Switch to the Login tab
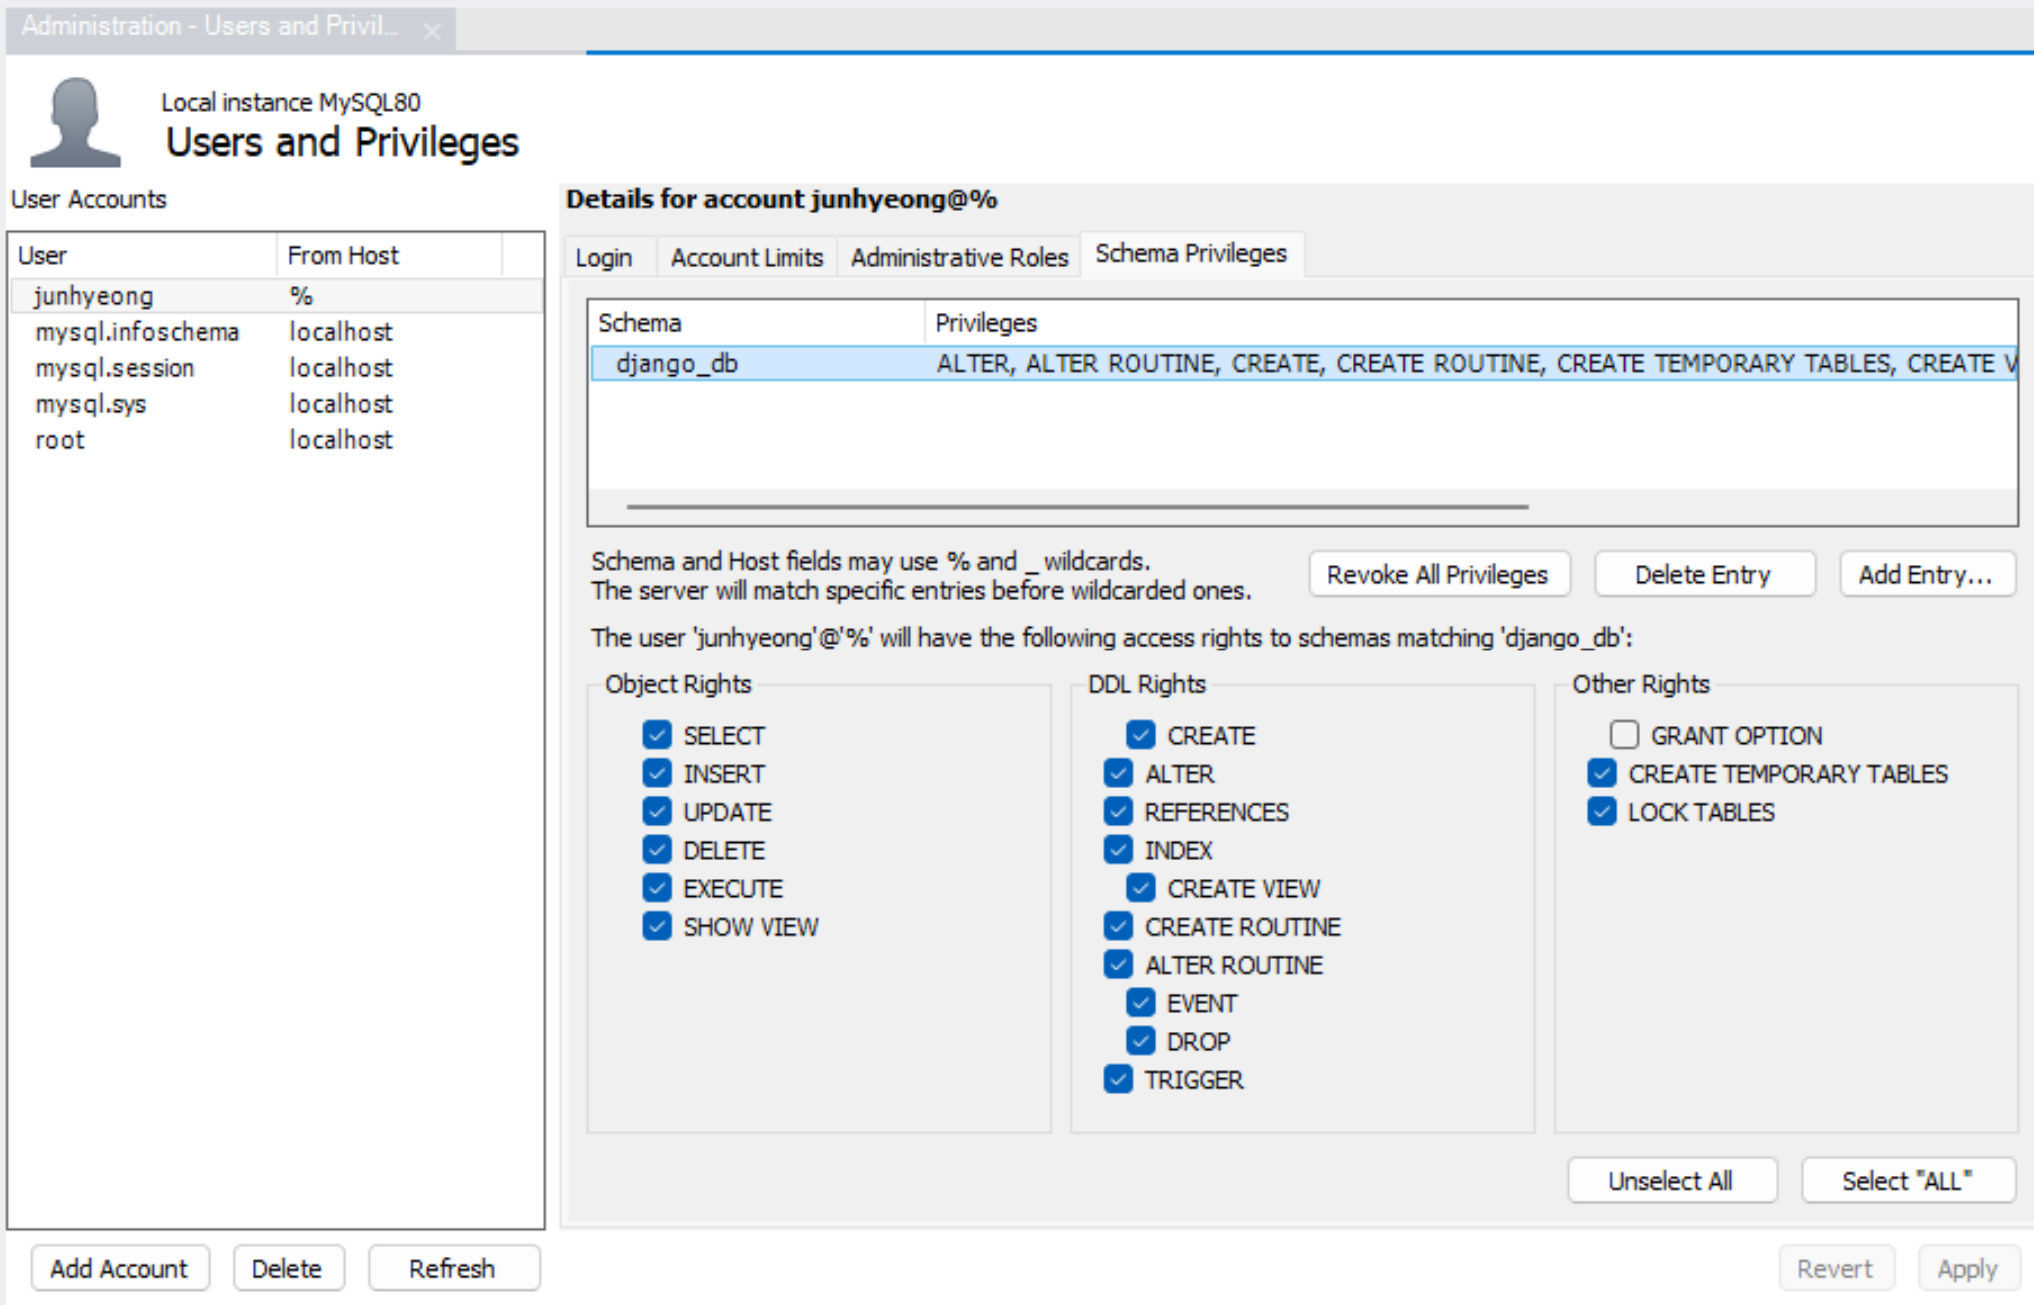Image resolution: width=2034 pixels, height=1305 pixels. tap(604, 258)
